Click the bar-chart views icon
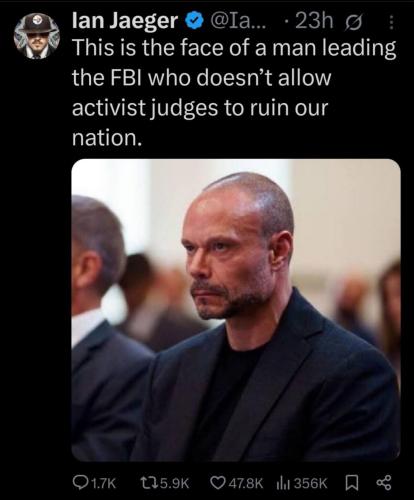 283,483
